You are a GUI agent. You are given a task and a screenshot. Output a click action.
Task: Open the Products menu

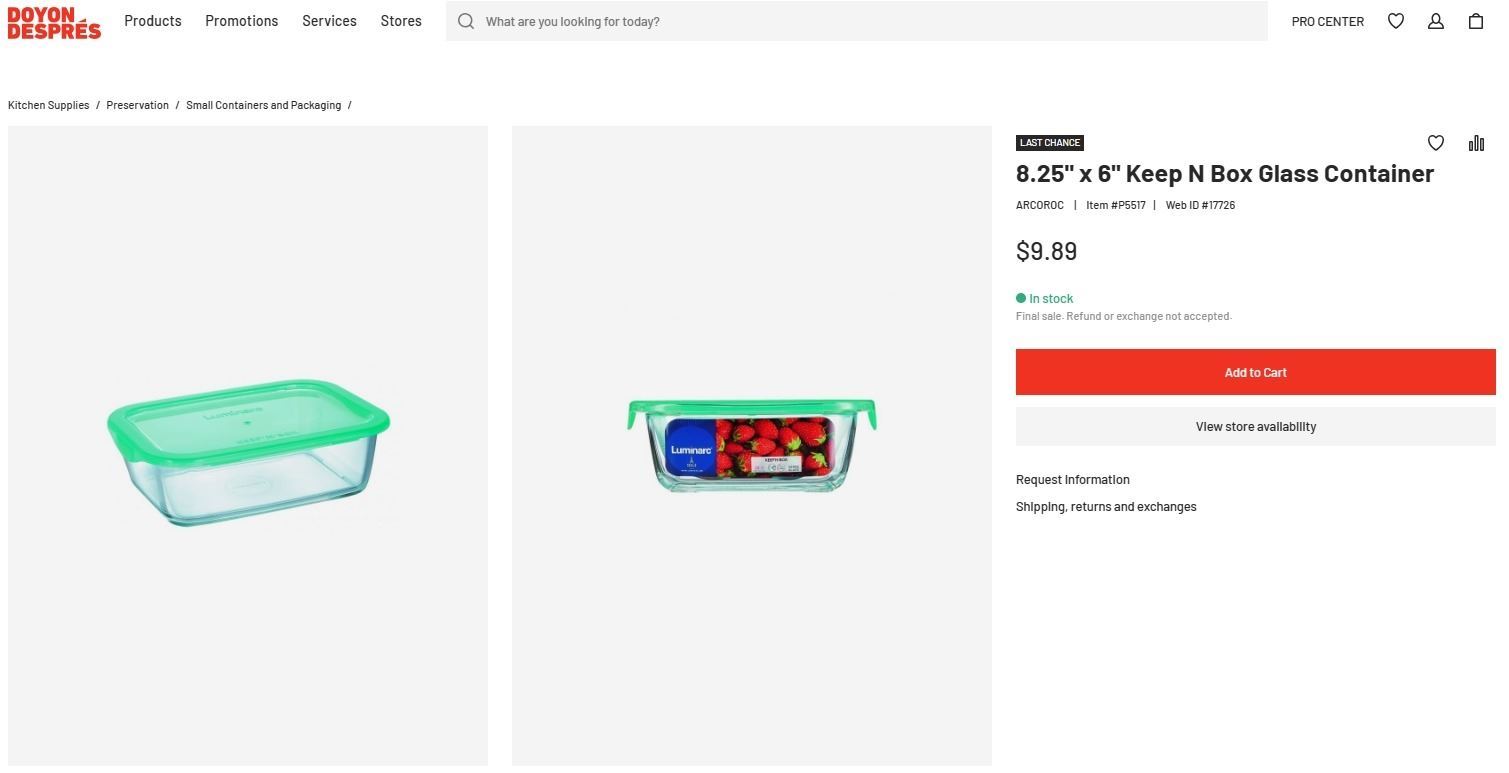[x=153, y=21]
